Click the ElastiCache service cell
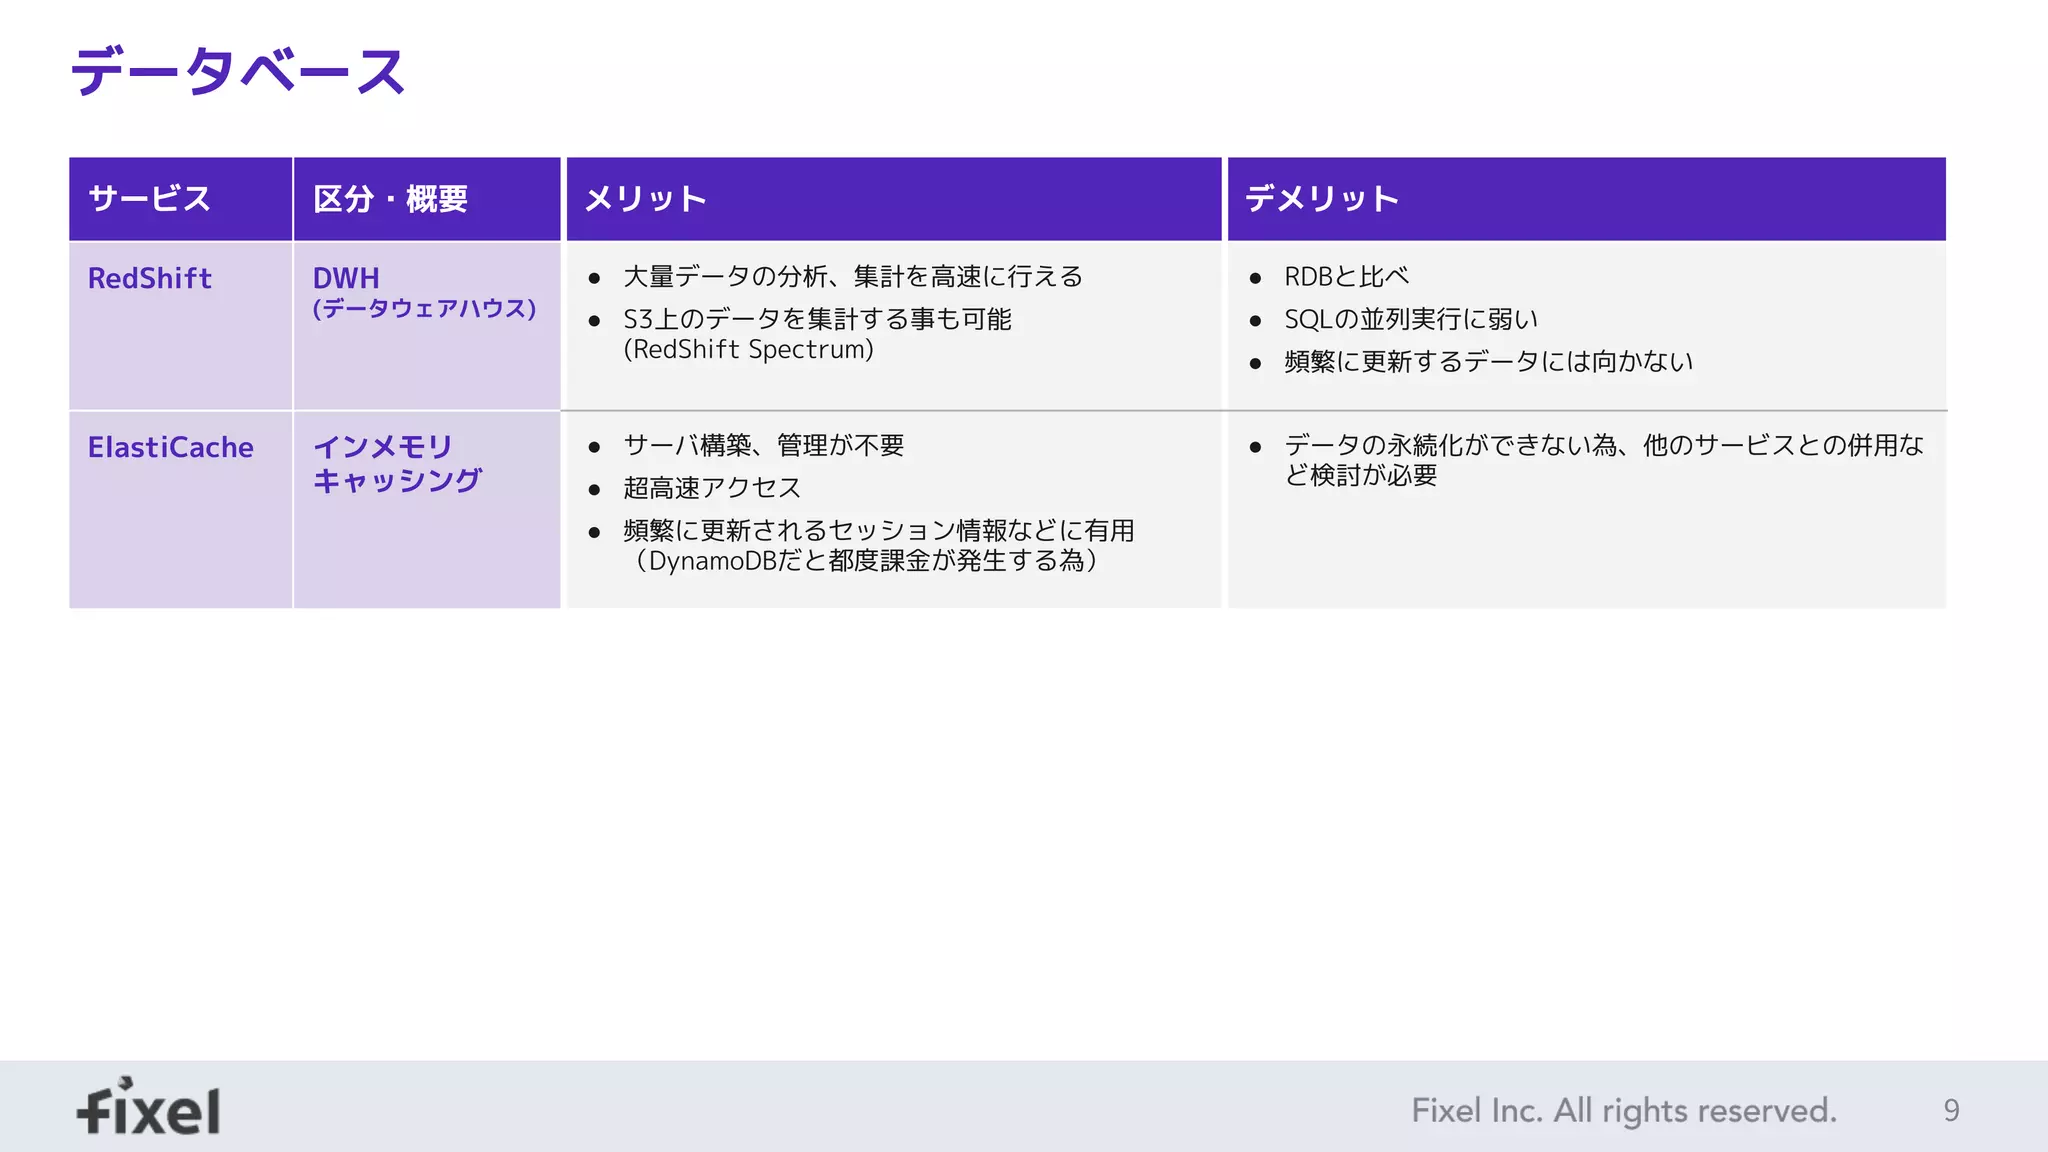This screenshot has height=1152, width=2048. coord(171,447)
